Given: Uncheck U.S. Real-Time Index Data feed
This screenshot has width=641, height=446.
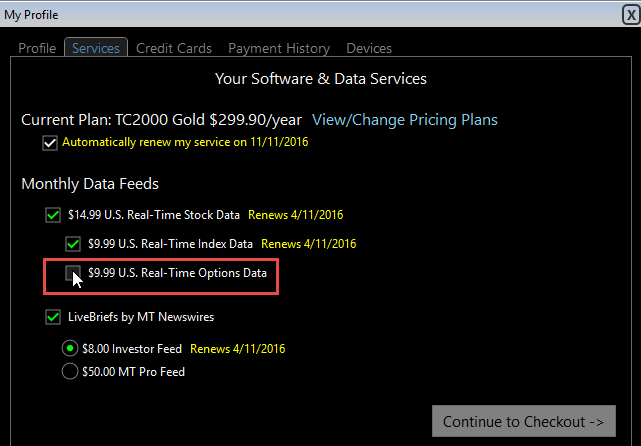Looking at the screenshot, I should [73, 244].
